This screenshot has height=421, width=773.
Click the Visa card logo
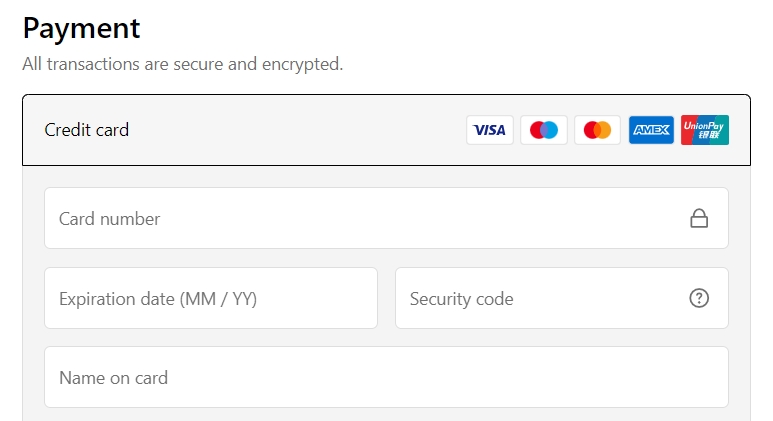490,130
